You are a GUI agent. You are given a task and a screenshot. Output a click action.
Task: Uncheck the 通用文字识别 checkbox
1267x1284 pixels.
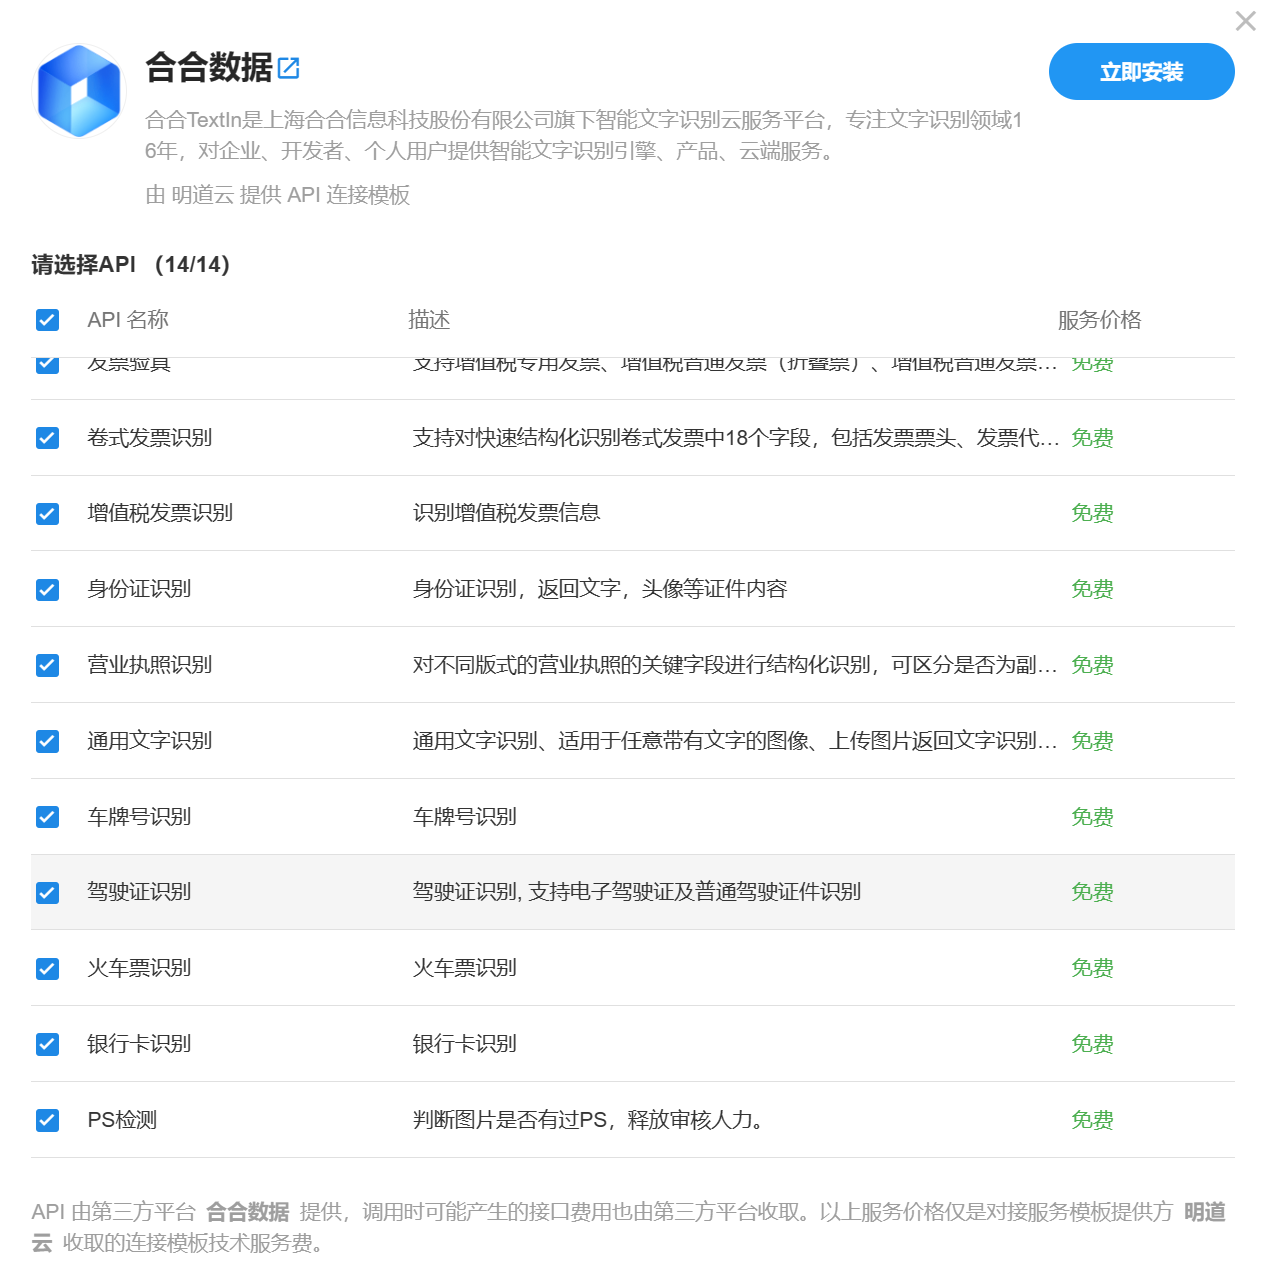click(x=47, y=741)
